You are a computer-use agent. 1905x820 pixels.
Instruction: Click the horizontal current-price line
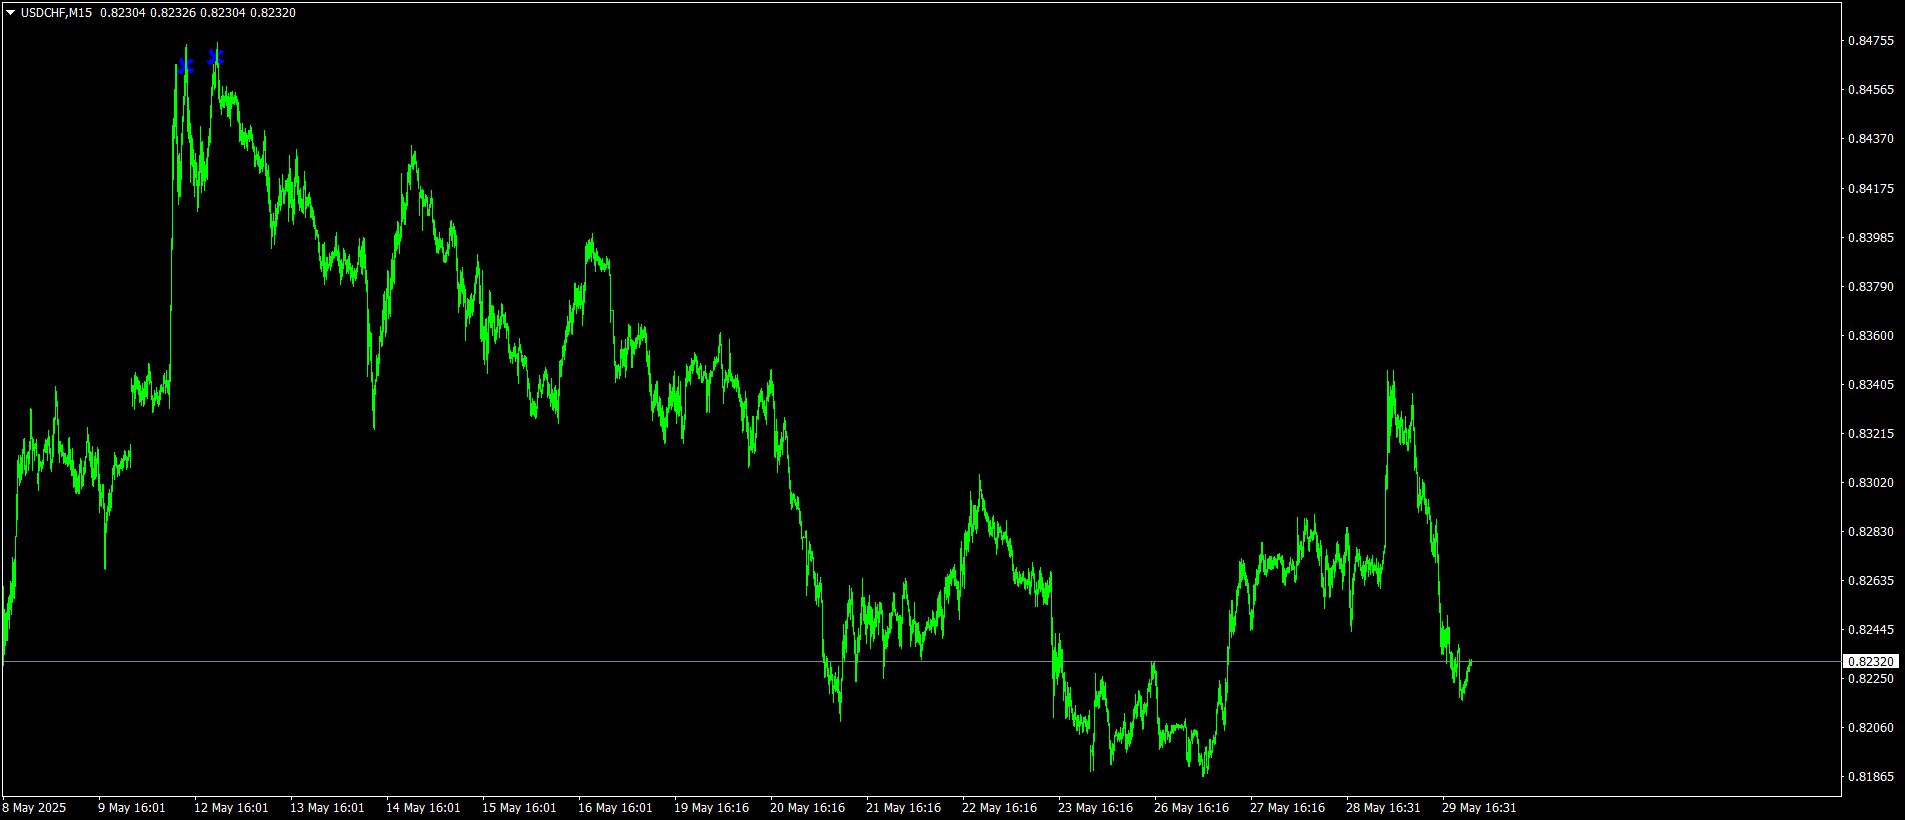920,661
